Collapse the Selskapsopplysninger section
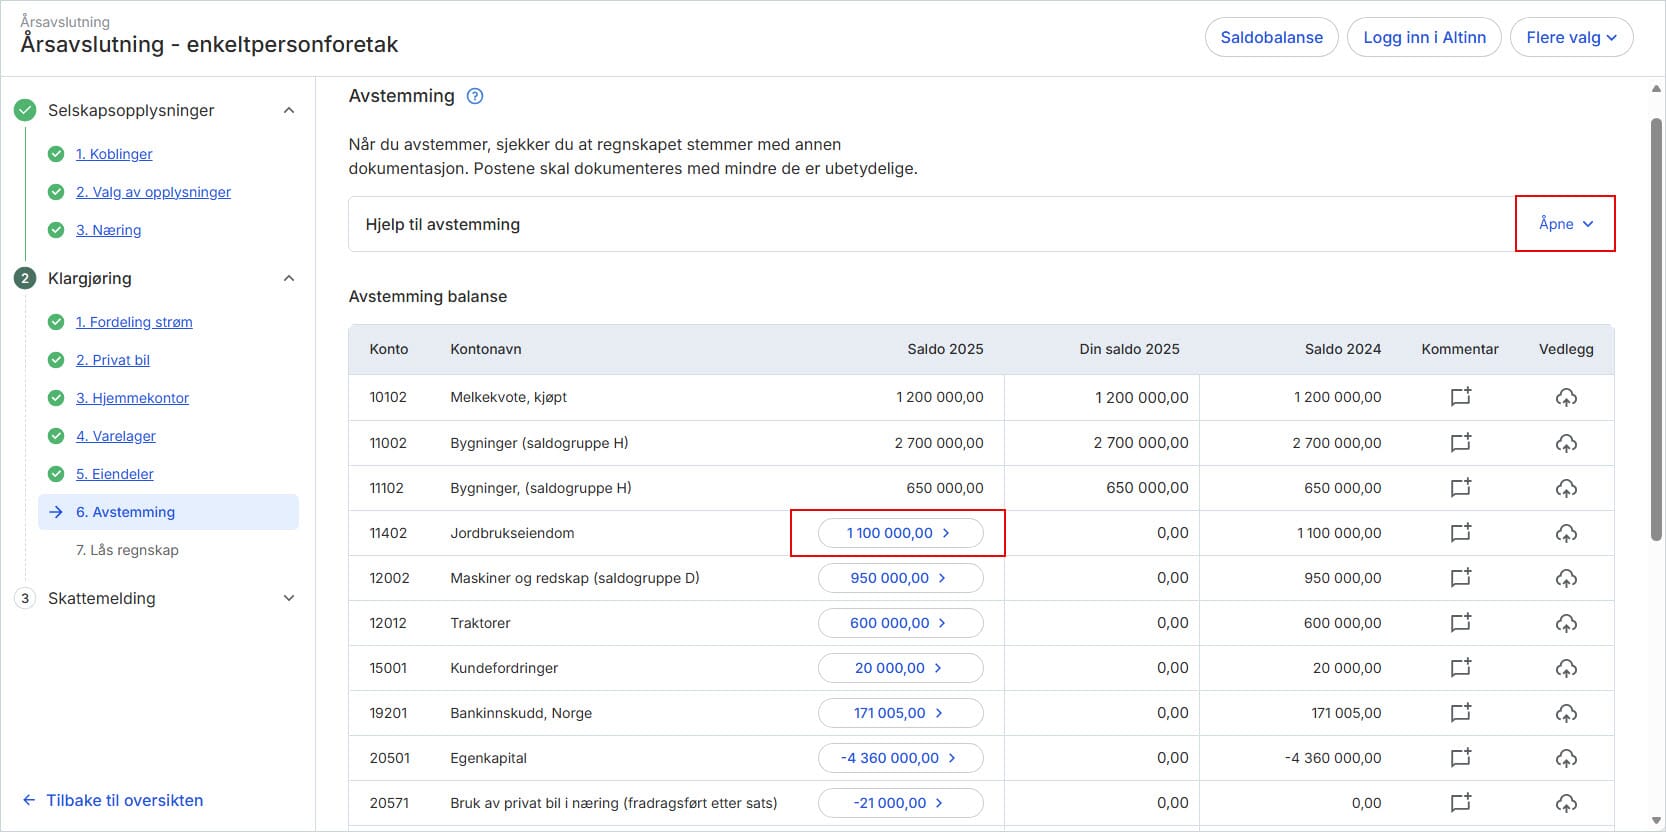The width and height of the screenshot is (1666, 832). (289, 110)
